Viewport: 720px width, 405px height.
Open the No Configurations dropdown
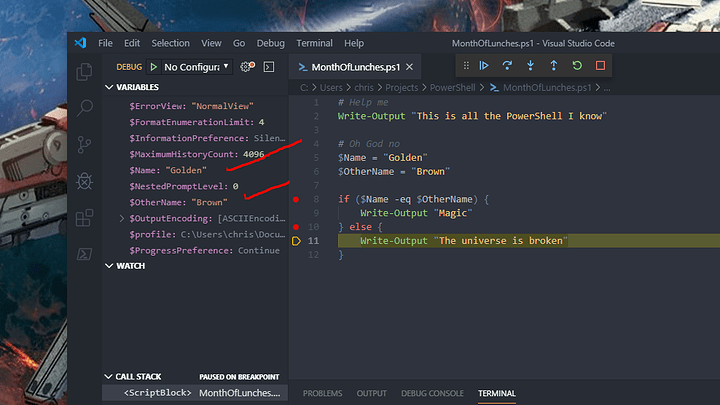(x=196, y=67)
